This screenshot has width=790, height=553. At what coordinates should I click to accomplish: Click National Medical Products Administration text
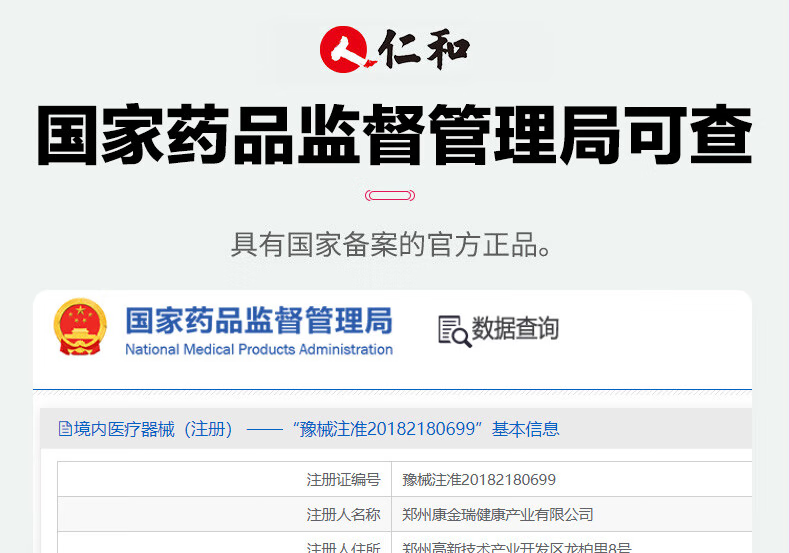coord(259,349)
